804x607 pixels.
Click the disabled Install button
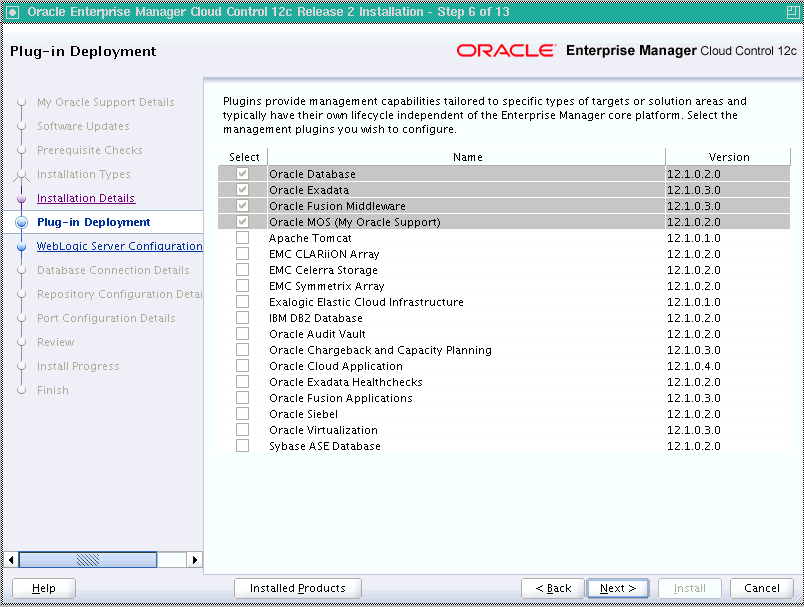pos(690,588)
